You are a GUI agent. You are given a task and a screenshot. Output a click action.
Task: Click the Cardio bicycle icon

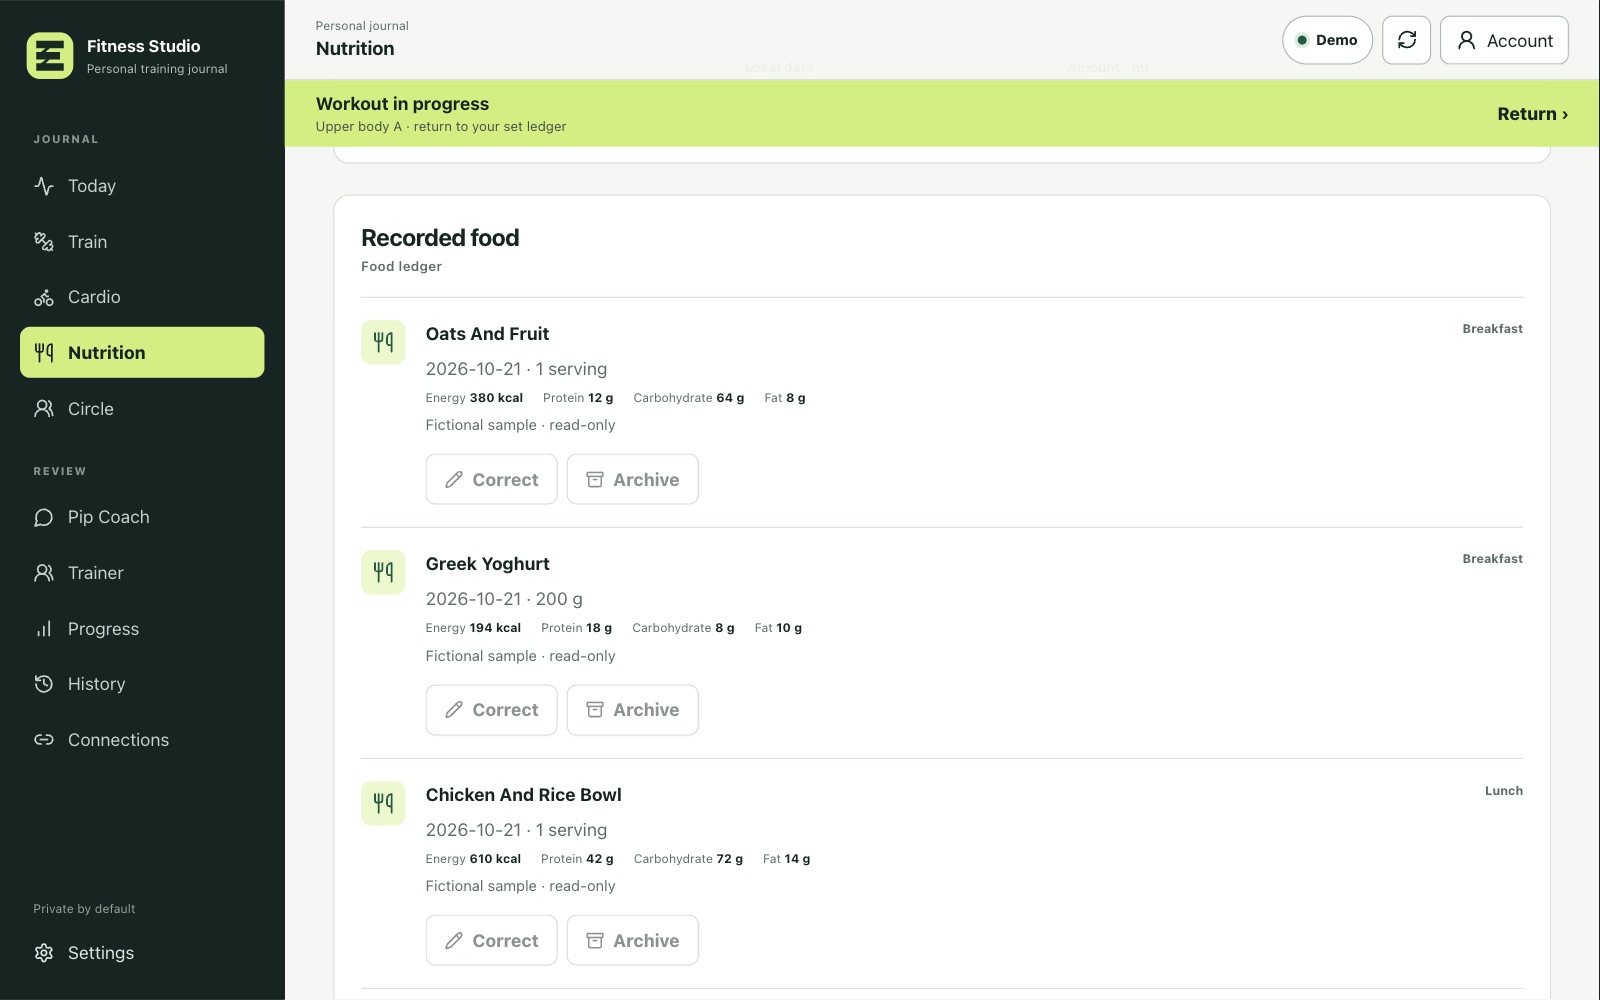click(x=44, y=297)
